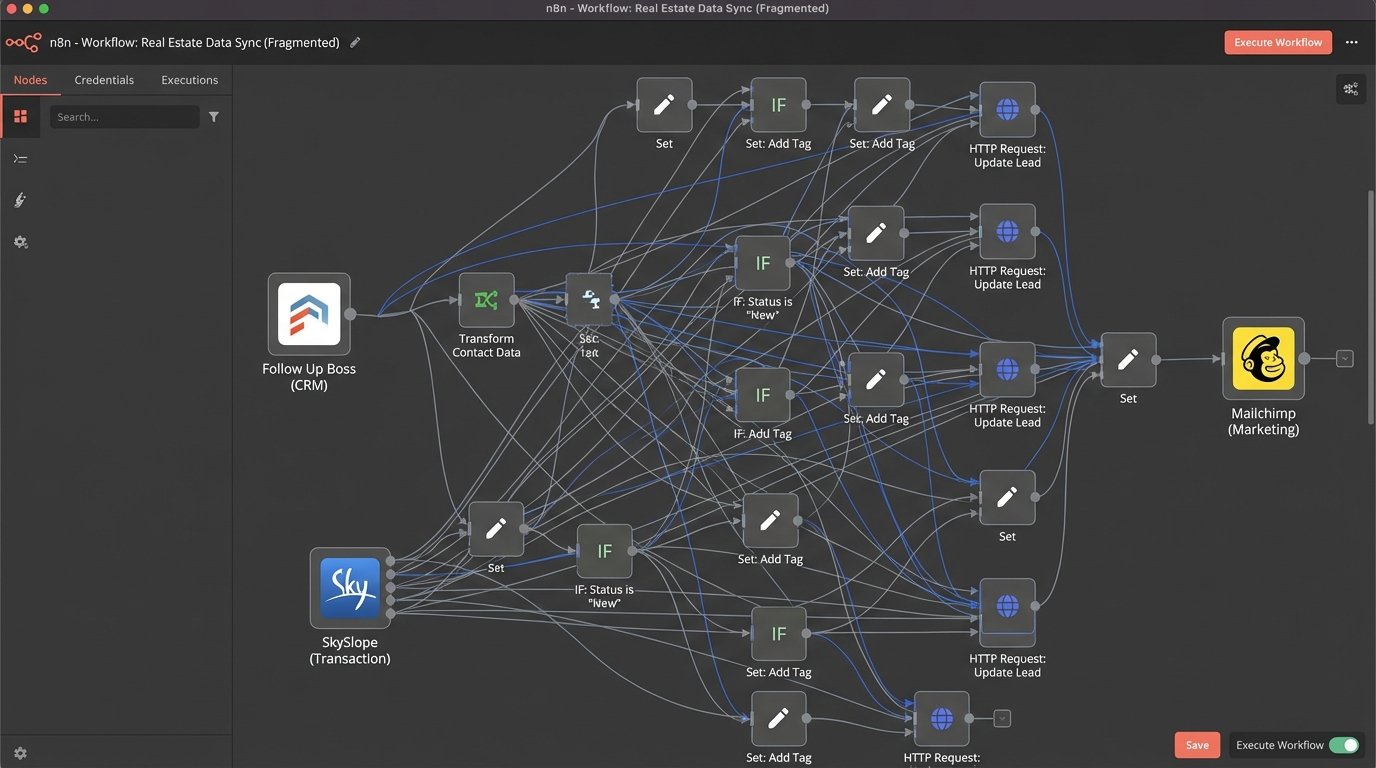Open the three-dot workflow menu
The height and width of the screenshot is (768, 1376).
click(x=1352, y=42)
